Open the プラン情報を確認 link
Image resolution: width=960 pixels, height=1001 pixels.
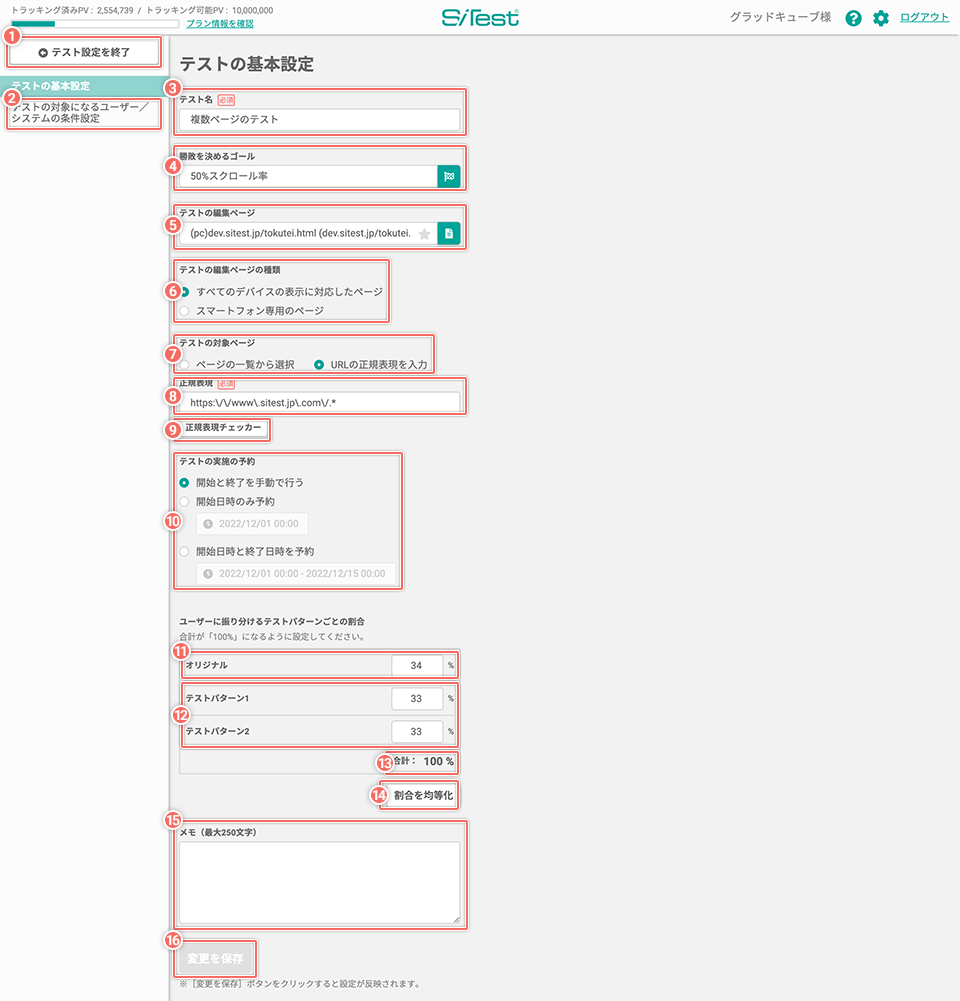[220, 24]
